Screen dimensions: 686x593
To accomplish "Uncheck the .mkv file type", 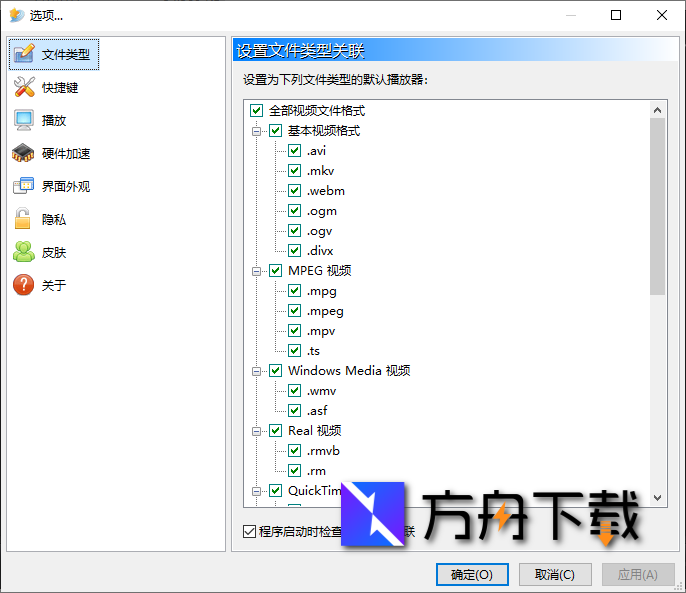I will (x=294, y=171).
